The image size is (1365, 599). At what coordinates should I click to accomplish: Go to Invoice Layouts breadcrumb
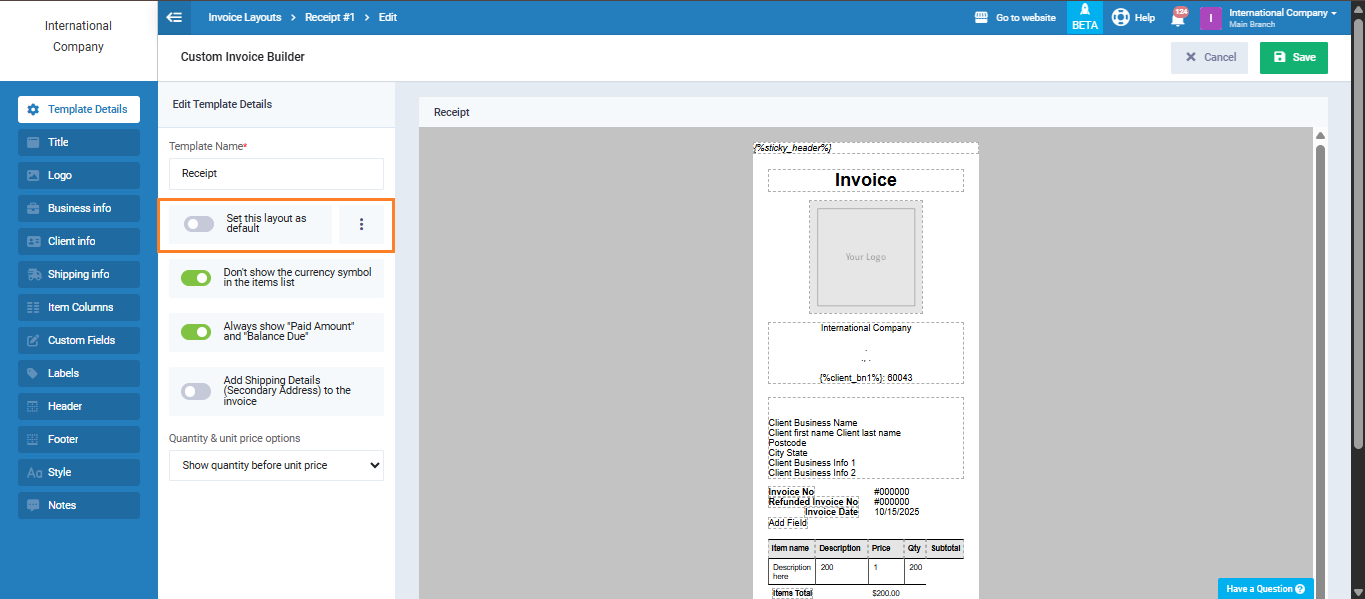click(244, 17)
